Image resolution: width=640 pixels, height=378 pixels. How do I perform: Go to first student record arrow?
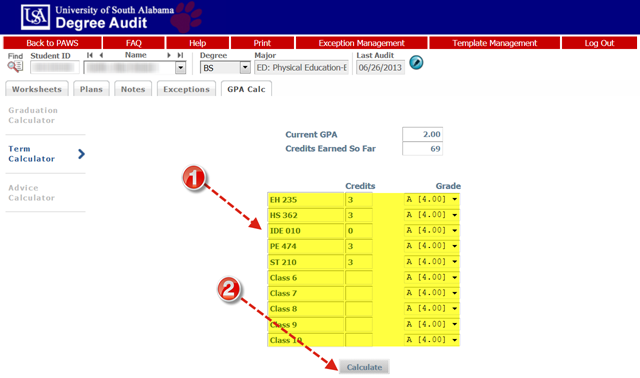tap(90, 55)
